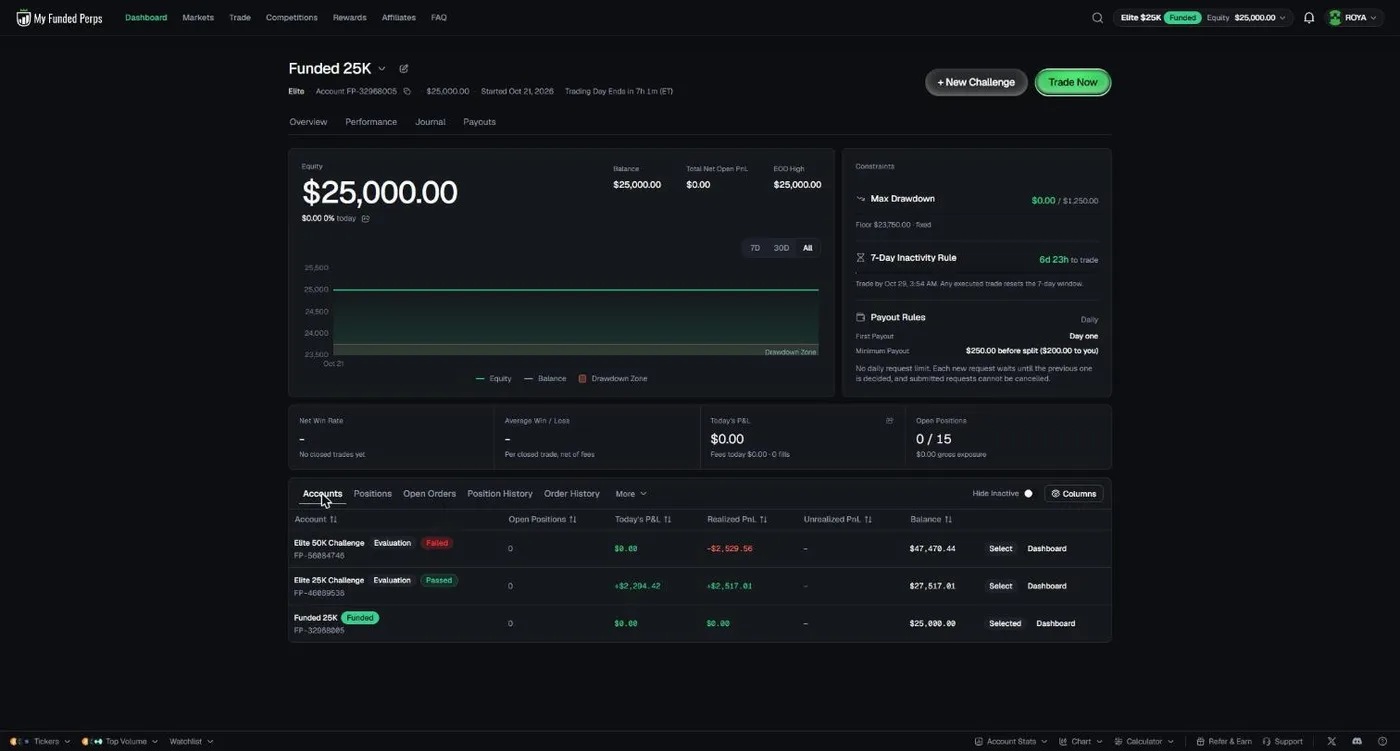Toggle the Drawdown Zone legend series
The image size is (1400, 751).
coord(613,379)
